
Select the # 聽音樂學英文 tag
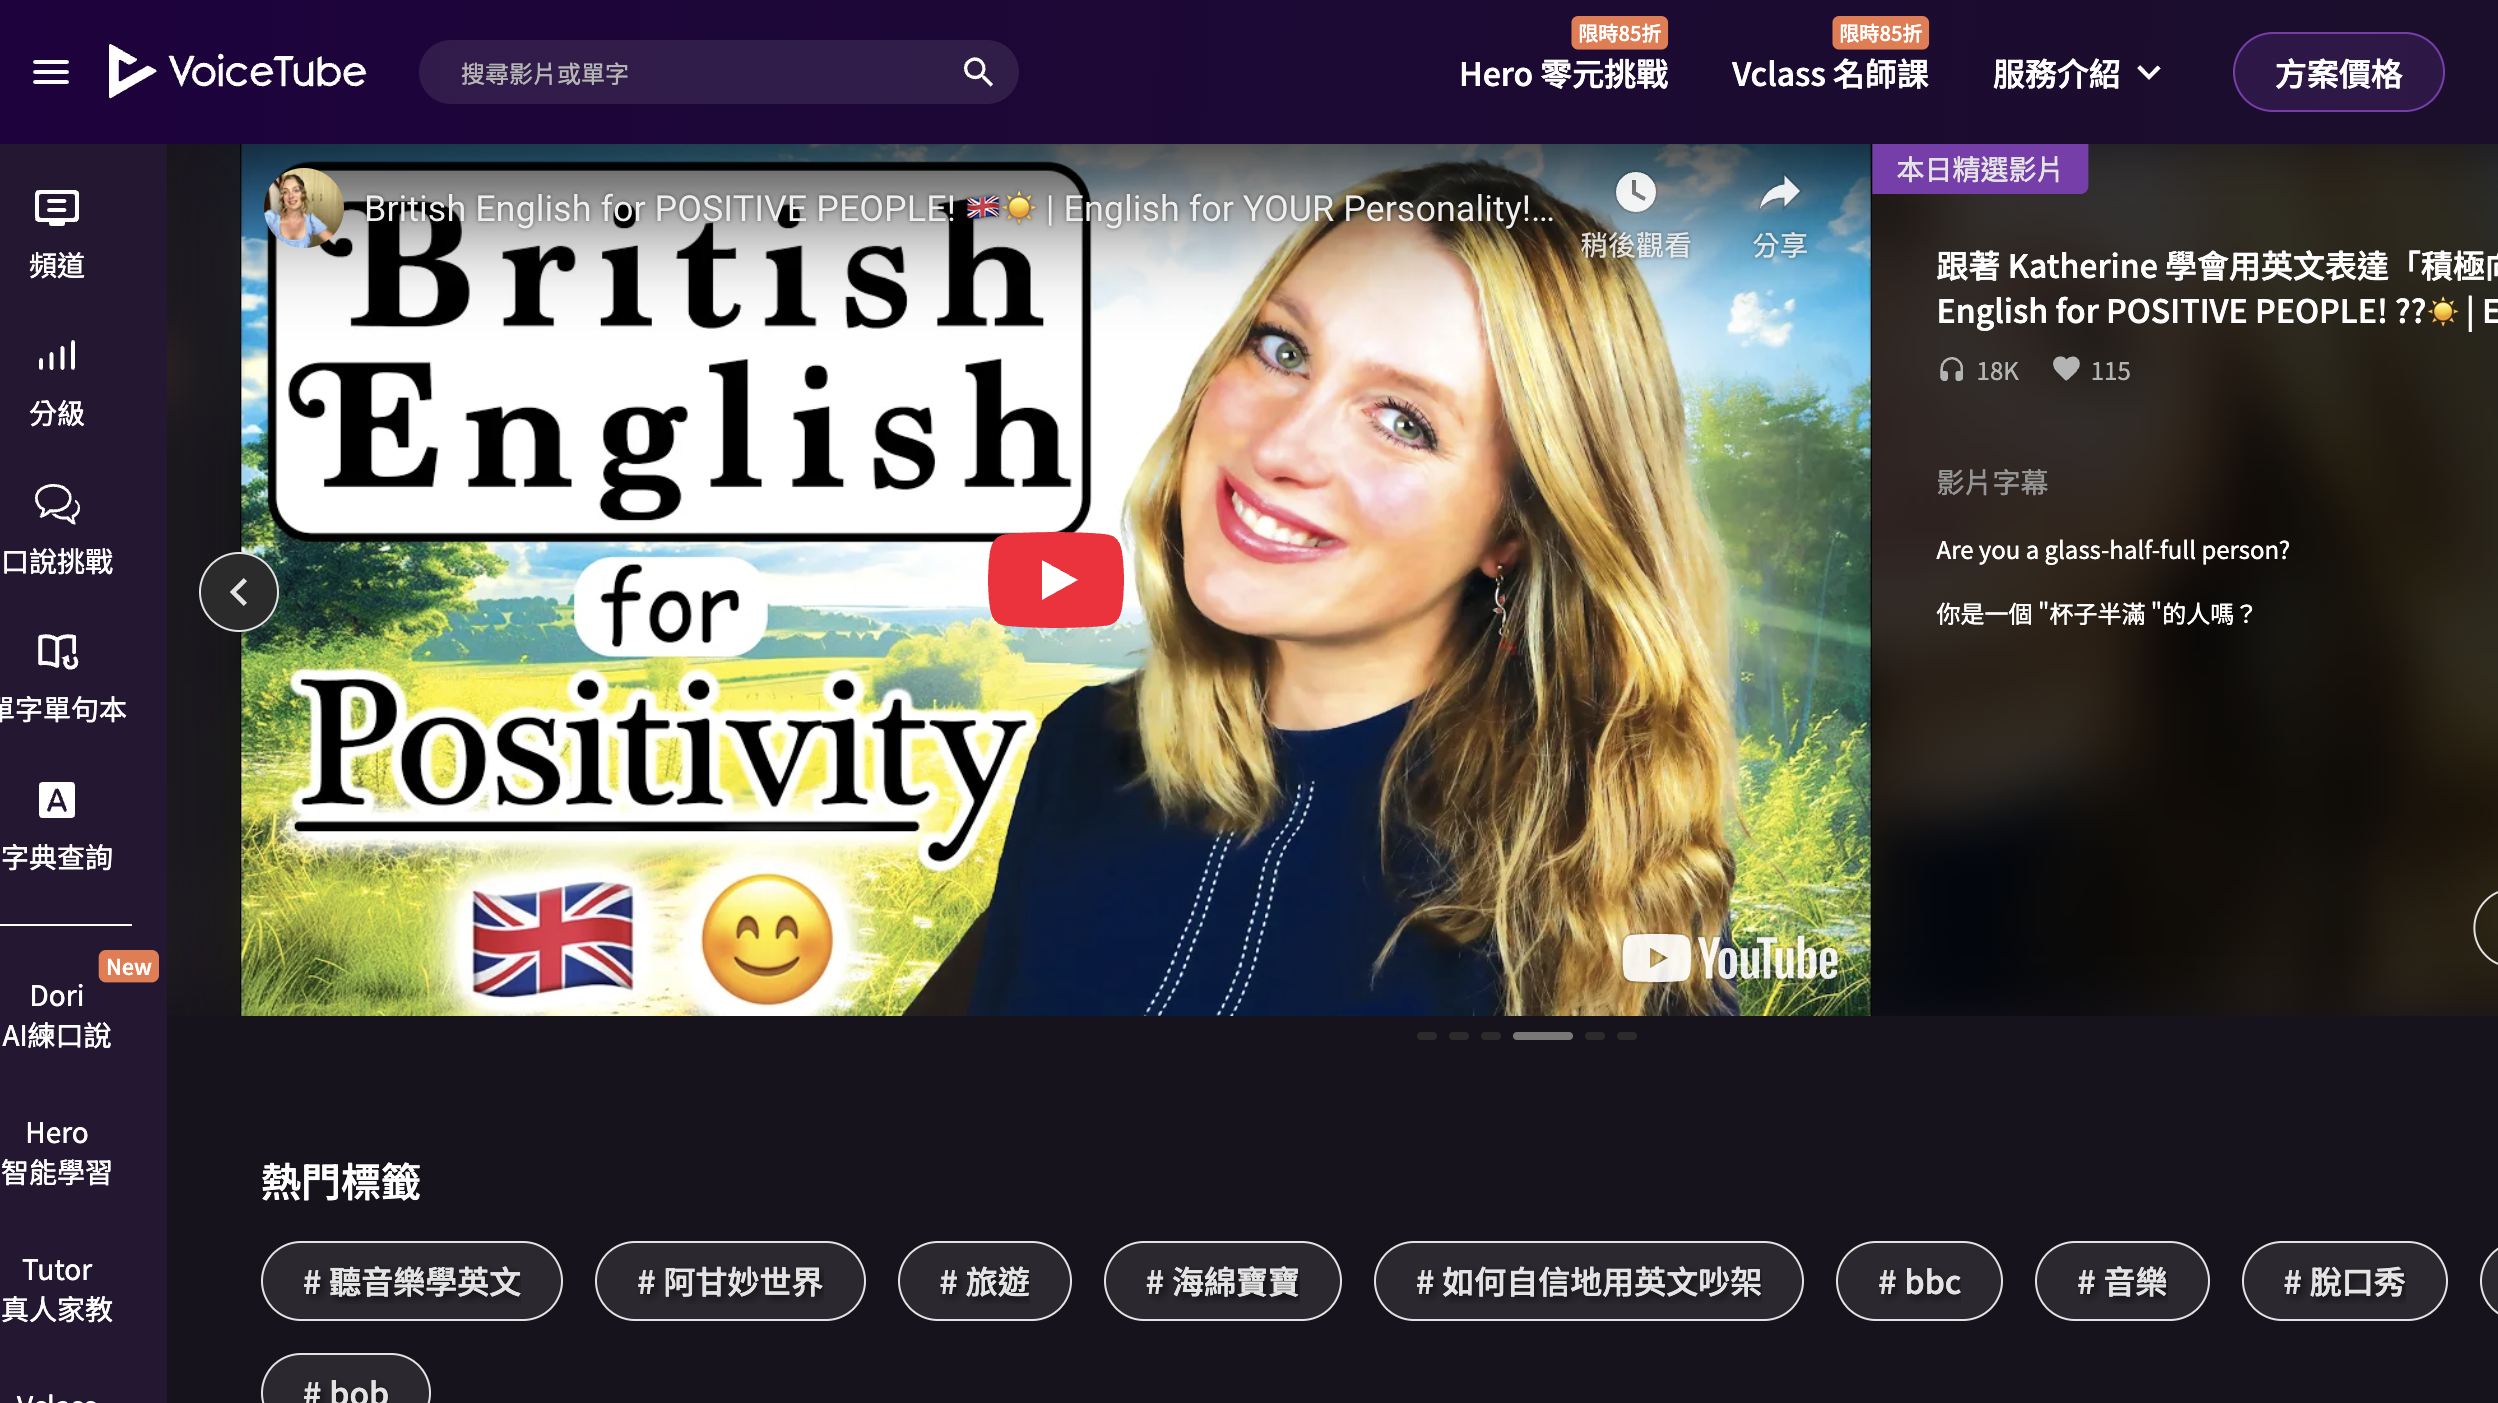[412, 1281]
